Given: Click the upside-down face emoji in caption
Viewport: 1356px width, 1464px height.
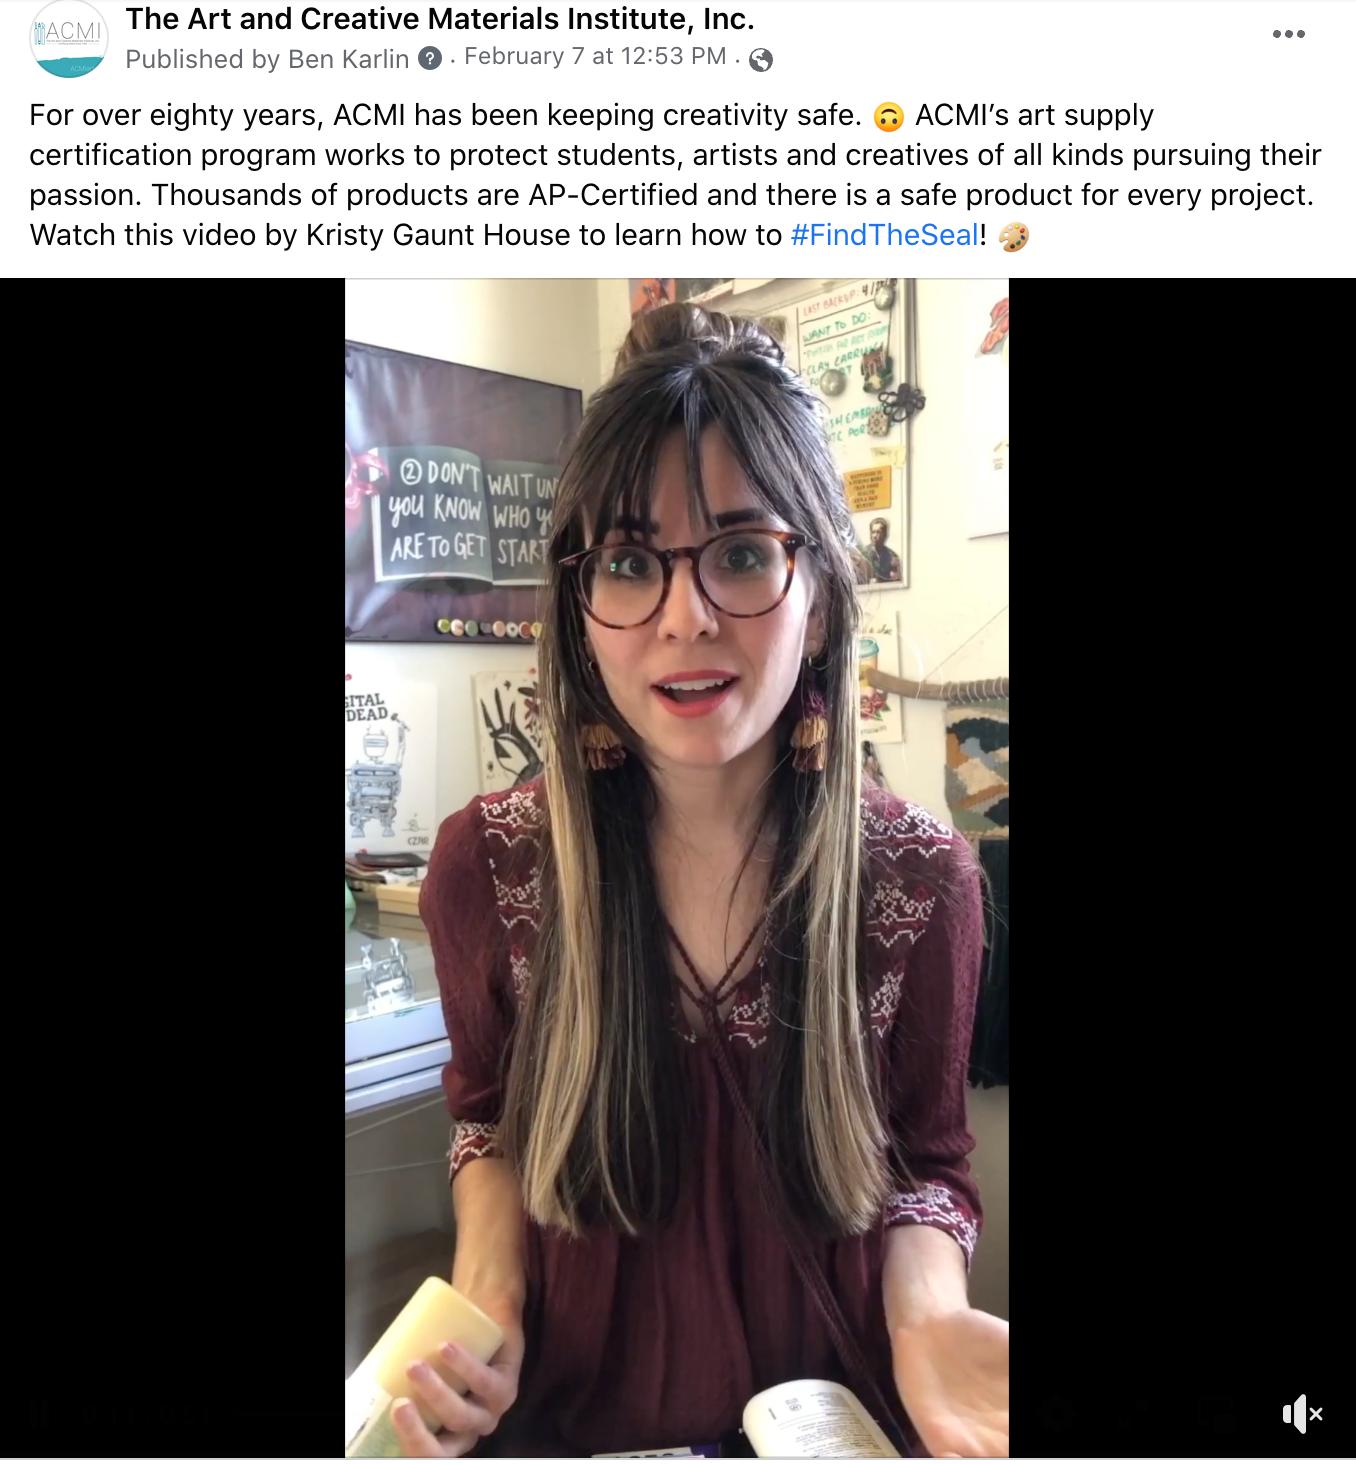Looking at the screenshot, I should pos(888,117).
